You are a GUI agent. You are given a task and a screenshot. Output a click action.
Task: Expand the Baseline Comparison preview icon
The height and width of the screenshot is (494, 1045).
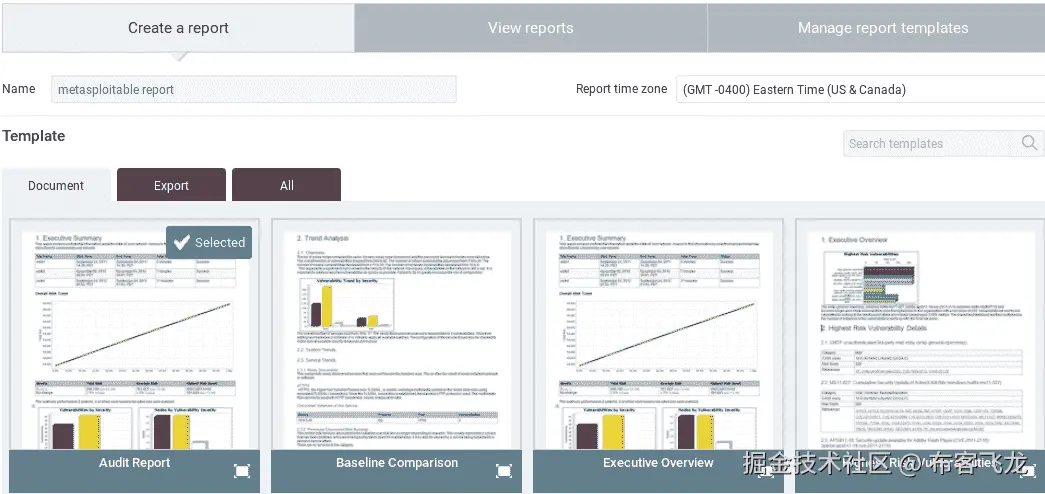[x=504, y=471]
